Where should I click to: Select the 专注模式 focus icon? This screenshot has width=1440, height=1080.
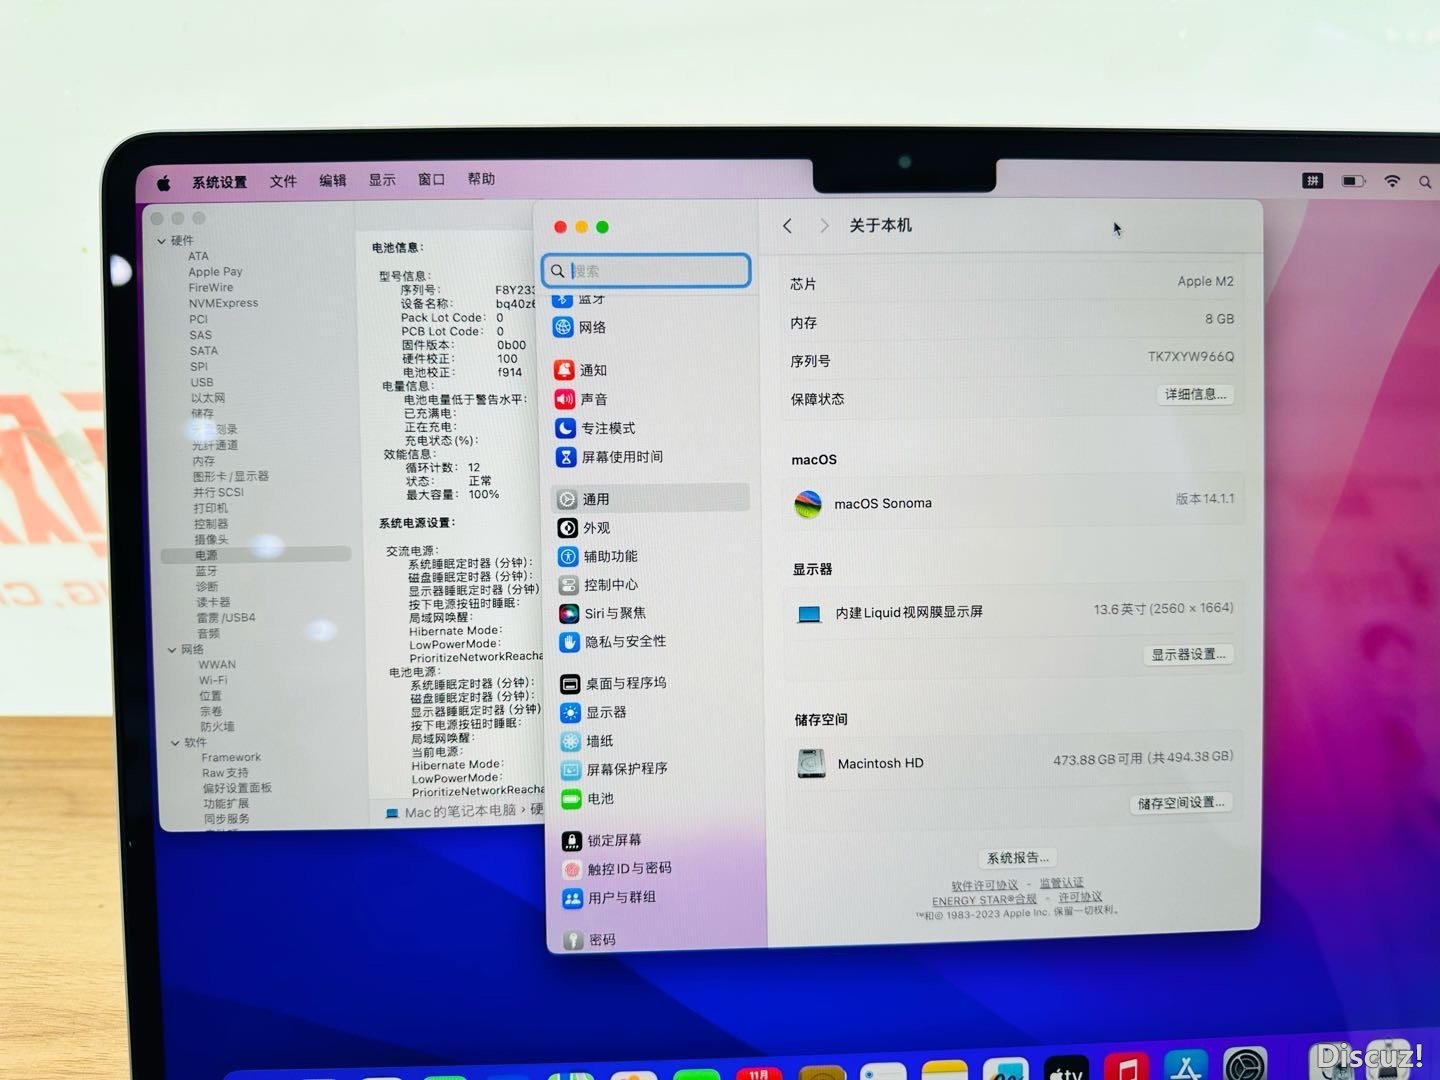[565, 428]
